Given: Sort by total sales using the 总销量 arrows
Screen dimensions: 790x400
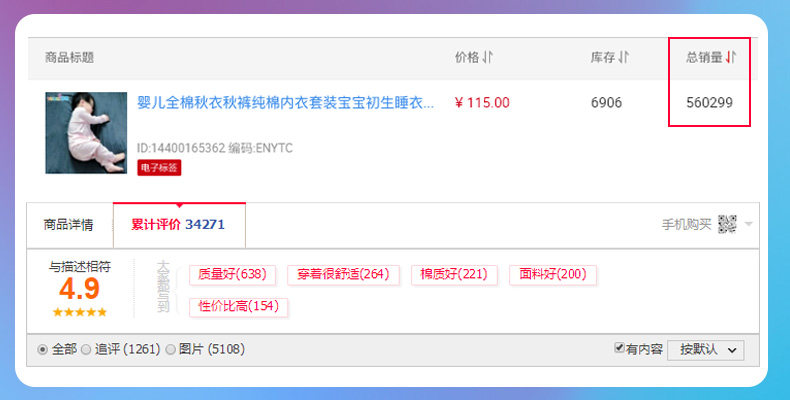Looking at the screenshot, I should (x=731, y=58).
